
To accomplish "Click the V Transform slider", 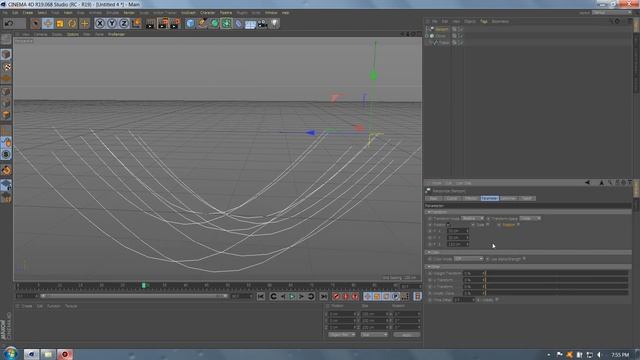I will [x=556, y=286].
